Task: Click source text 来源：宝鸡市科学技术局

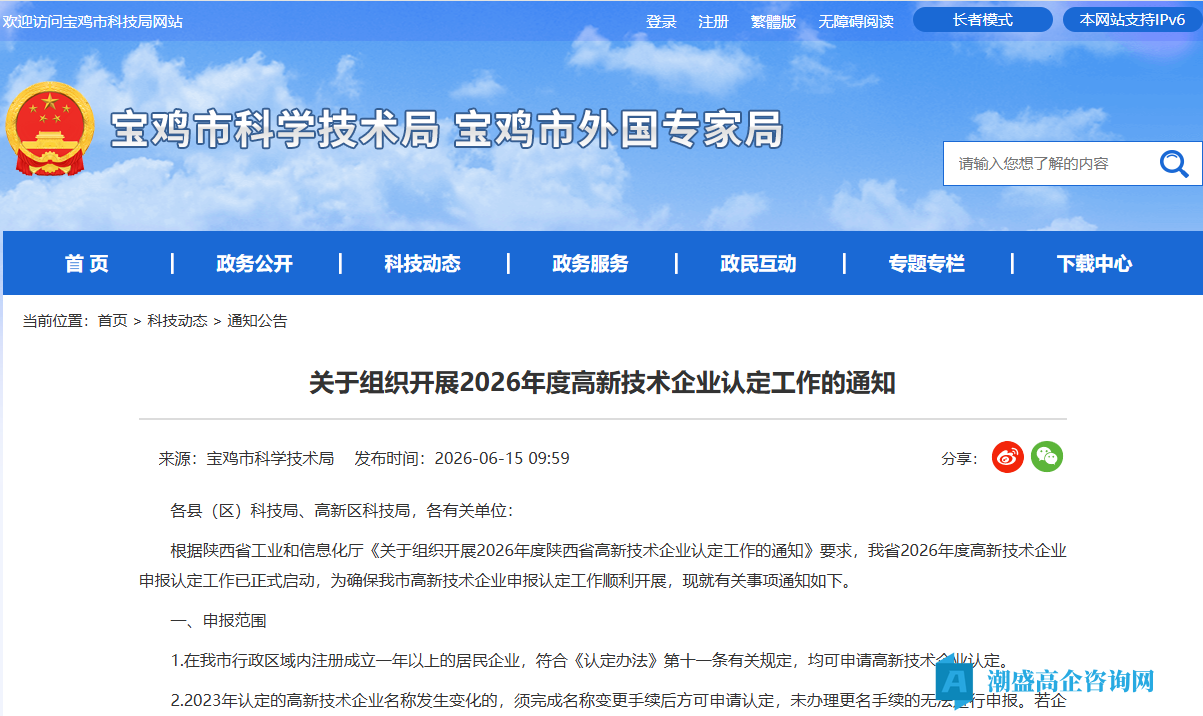Action: pos(246,459)
